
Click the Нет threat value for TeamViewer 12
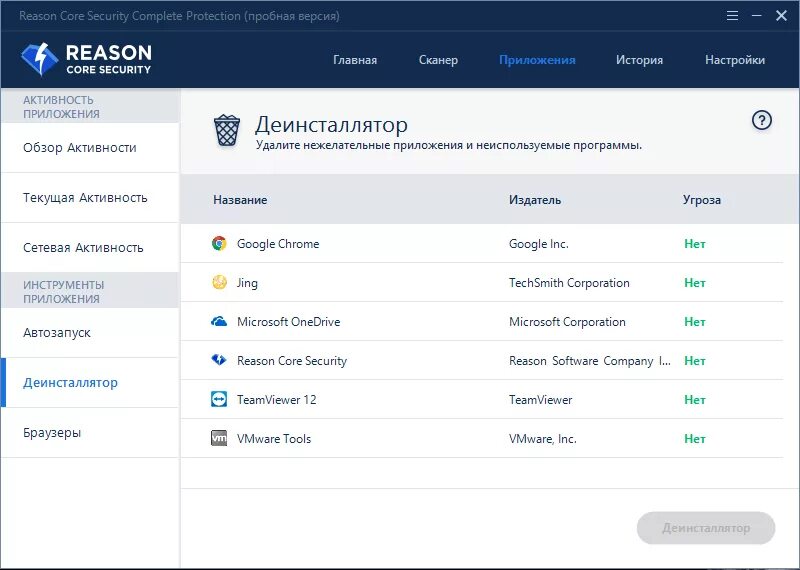(x=694, y=400)
